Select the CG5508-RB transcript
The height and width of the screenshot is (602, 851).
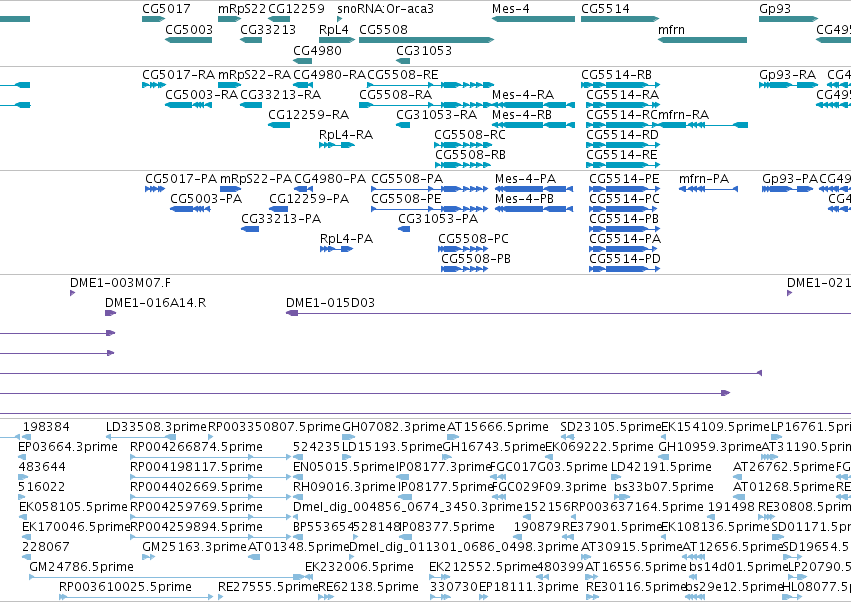463,165
